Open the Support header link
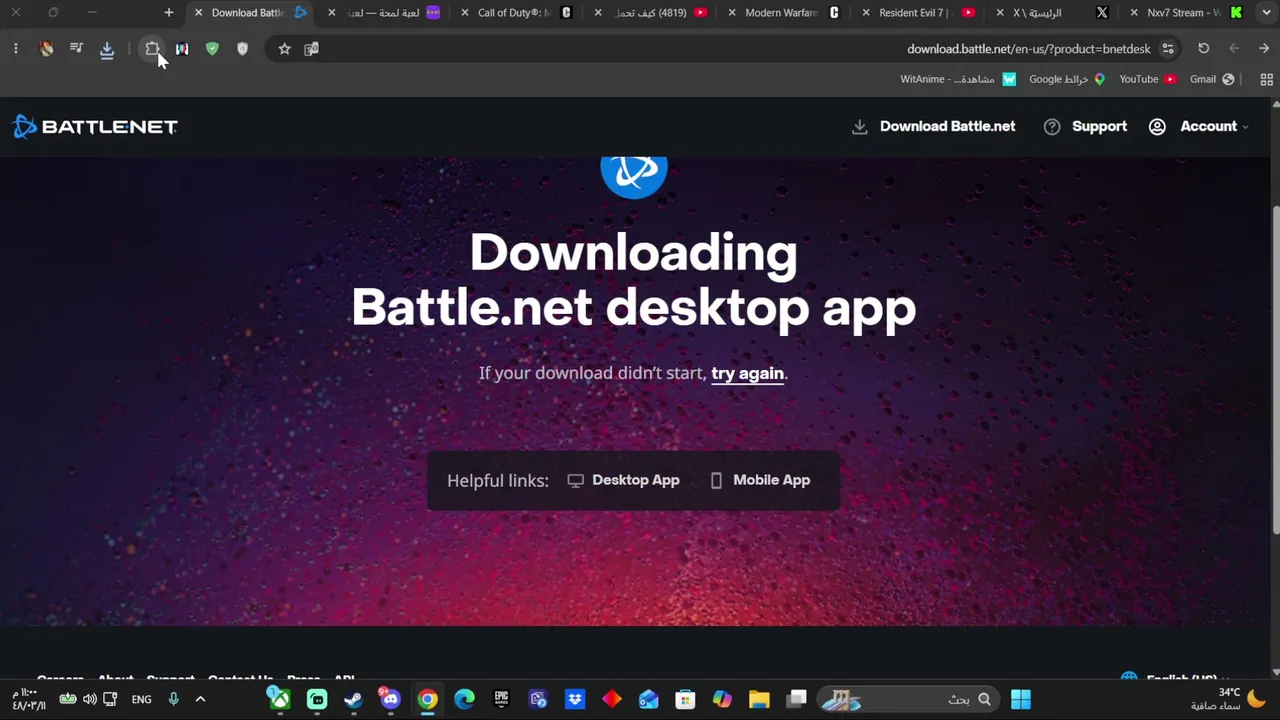This screenshot has width=1280, height=720. pyautogui.click(x=1085, y=126)
